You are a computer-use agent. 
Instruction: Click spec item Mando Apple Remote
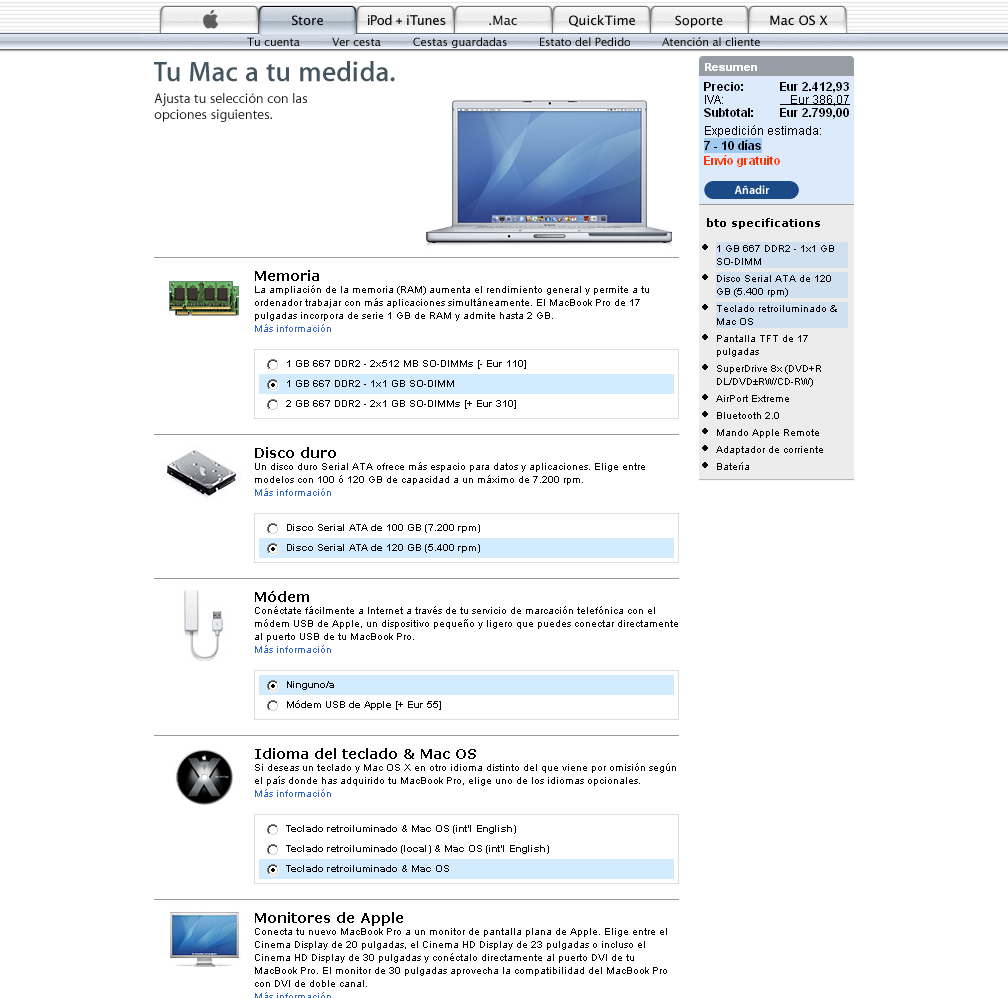tap(768, 433)
